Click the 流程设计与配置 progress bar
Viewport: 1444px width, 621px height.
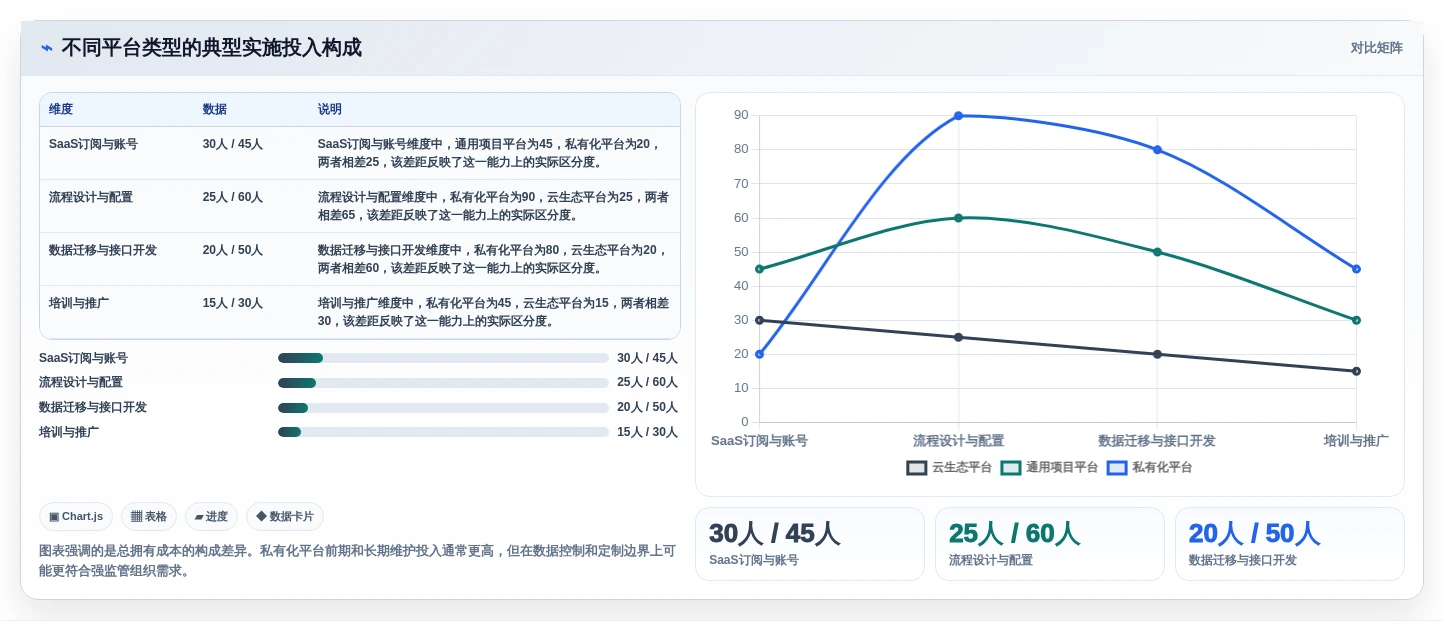click(443, 383)
